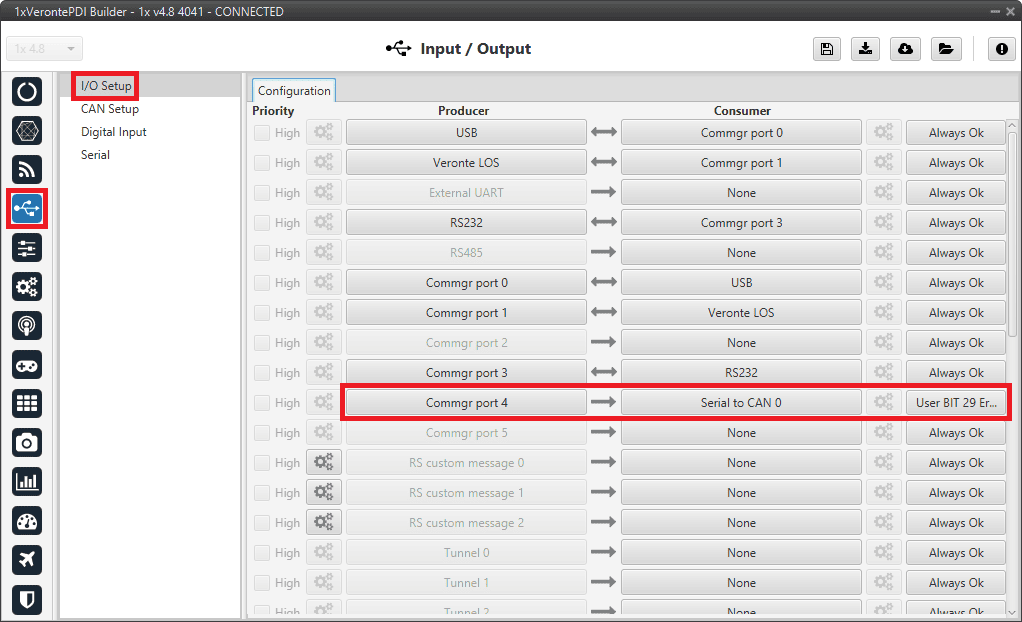Select the gamepad icon in the sidebar
This screenshot has width=1022, height=622.
27,364
